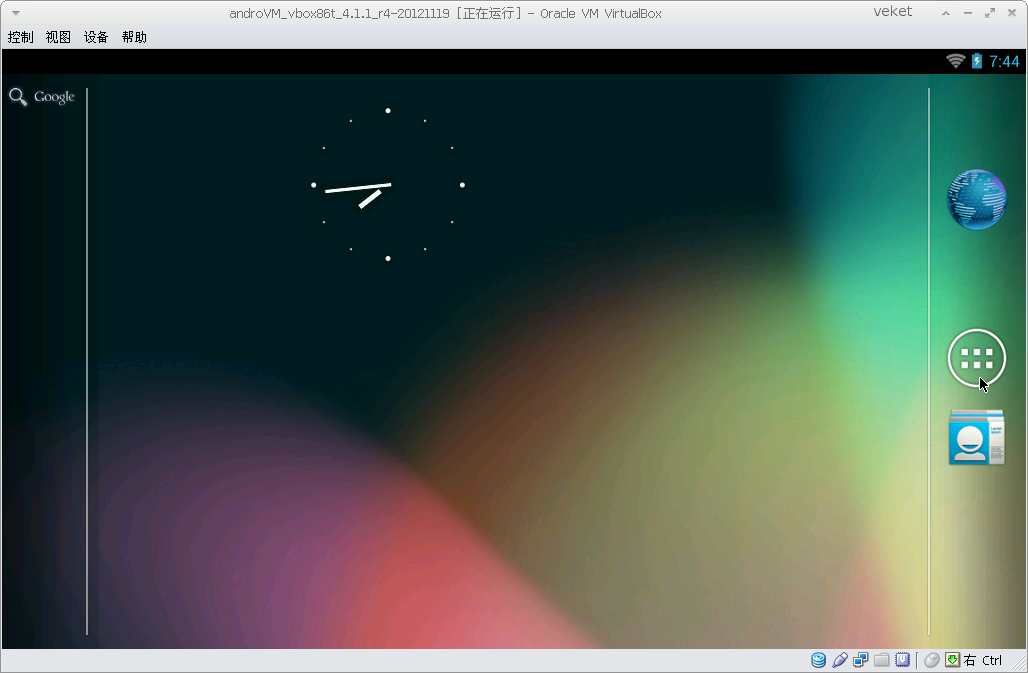Maximize the VirtualBox window
The width and height of the screenshot is (1028, 673).
pos(990,13)
